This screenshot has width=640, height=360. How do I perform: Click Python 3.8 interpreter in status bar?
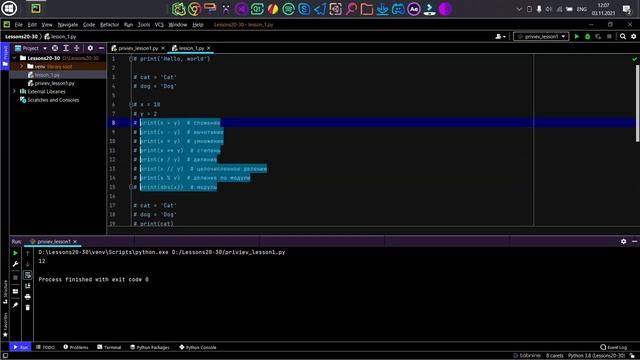click(596, 356)
